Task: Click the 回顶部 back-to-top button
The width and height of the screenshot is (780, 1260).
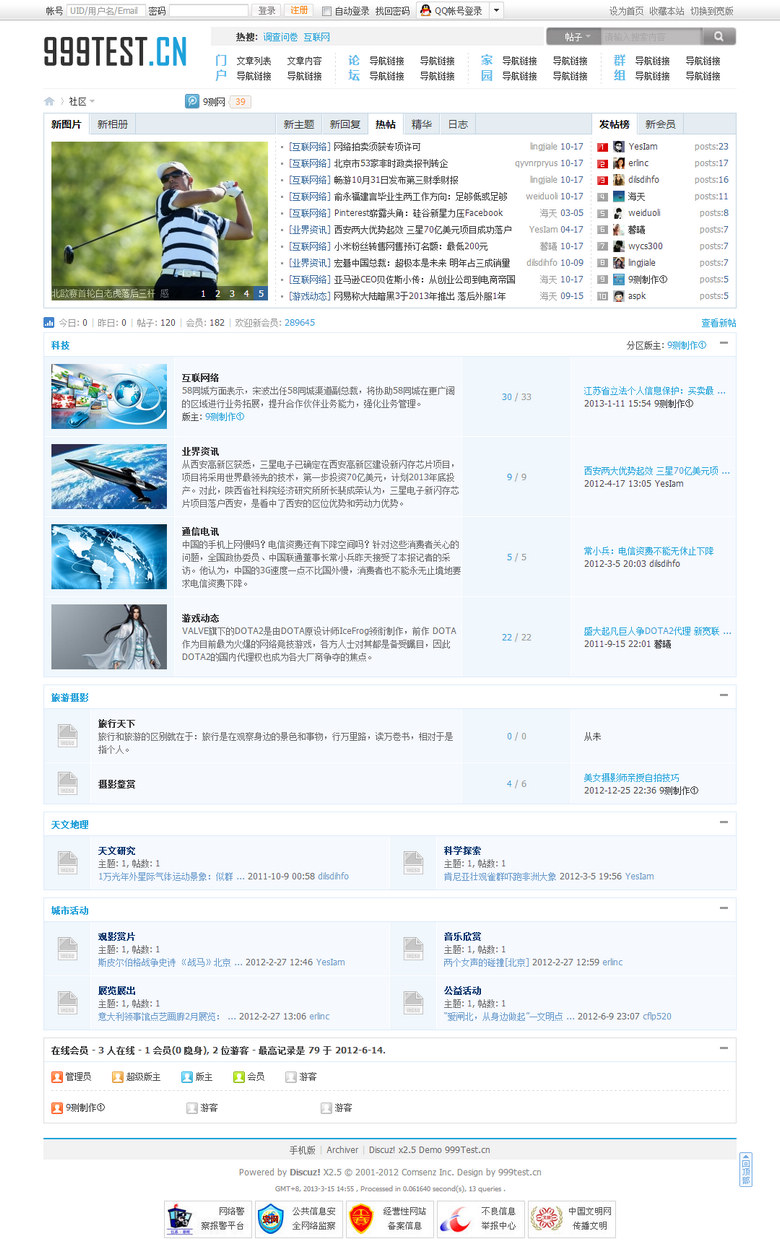Action: (x=745, y=1169)
